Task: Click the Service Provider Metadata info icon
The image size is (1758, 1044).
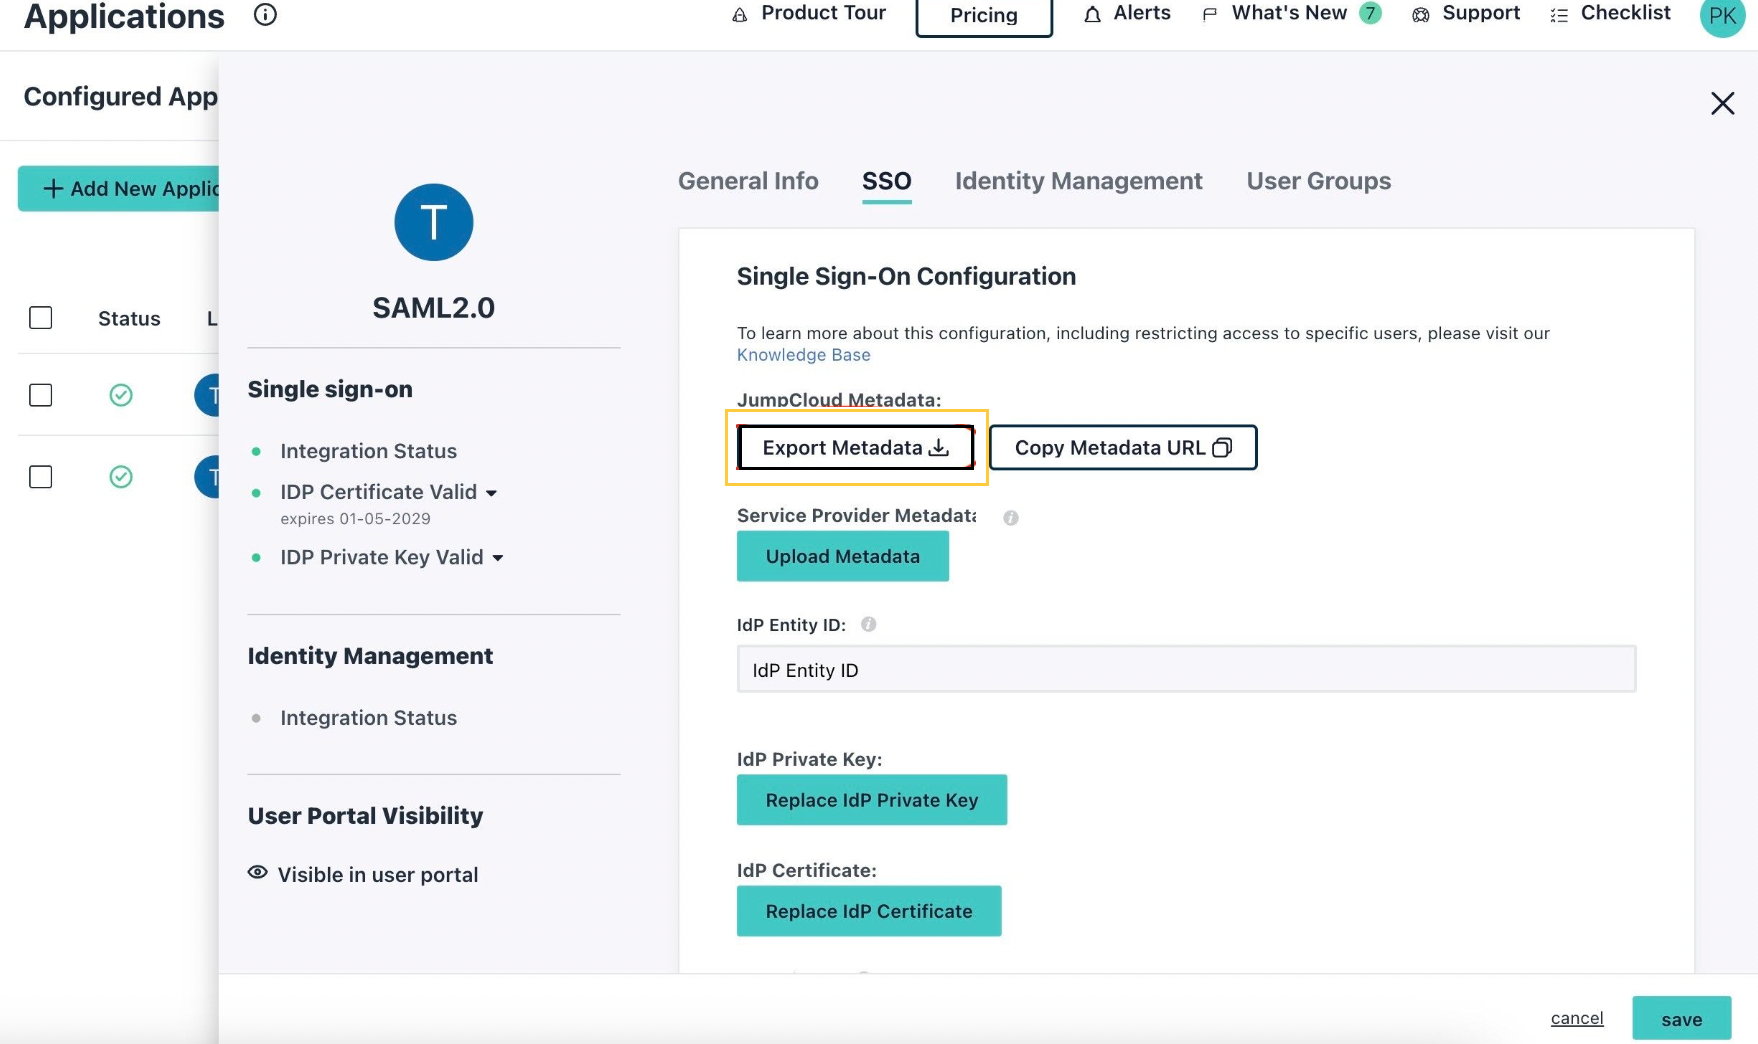Action: tap(1011, 517)
